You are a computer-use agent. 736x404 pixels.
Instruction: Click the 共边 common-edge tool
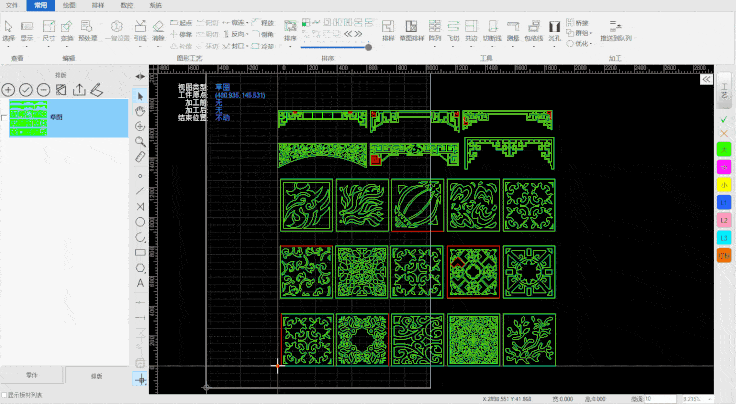471,30
